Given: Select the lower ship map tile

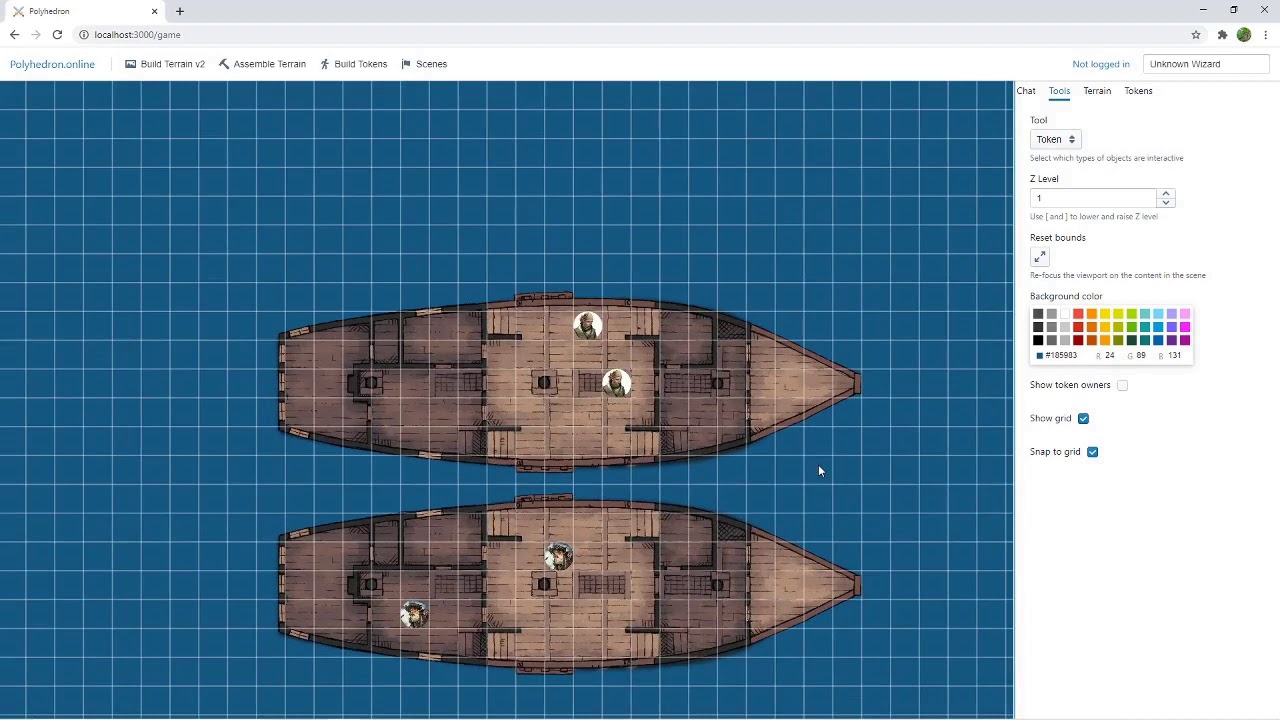Looking at the screenshot, I should click(x=569, y=584).
